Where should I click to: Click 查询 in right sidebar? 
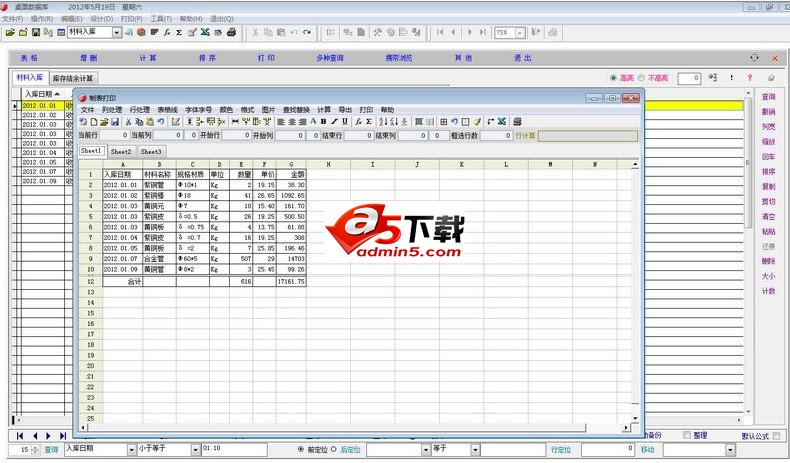click(768, 97)
